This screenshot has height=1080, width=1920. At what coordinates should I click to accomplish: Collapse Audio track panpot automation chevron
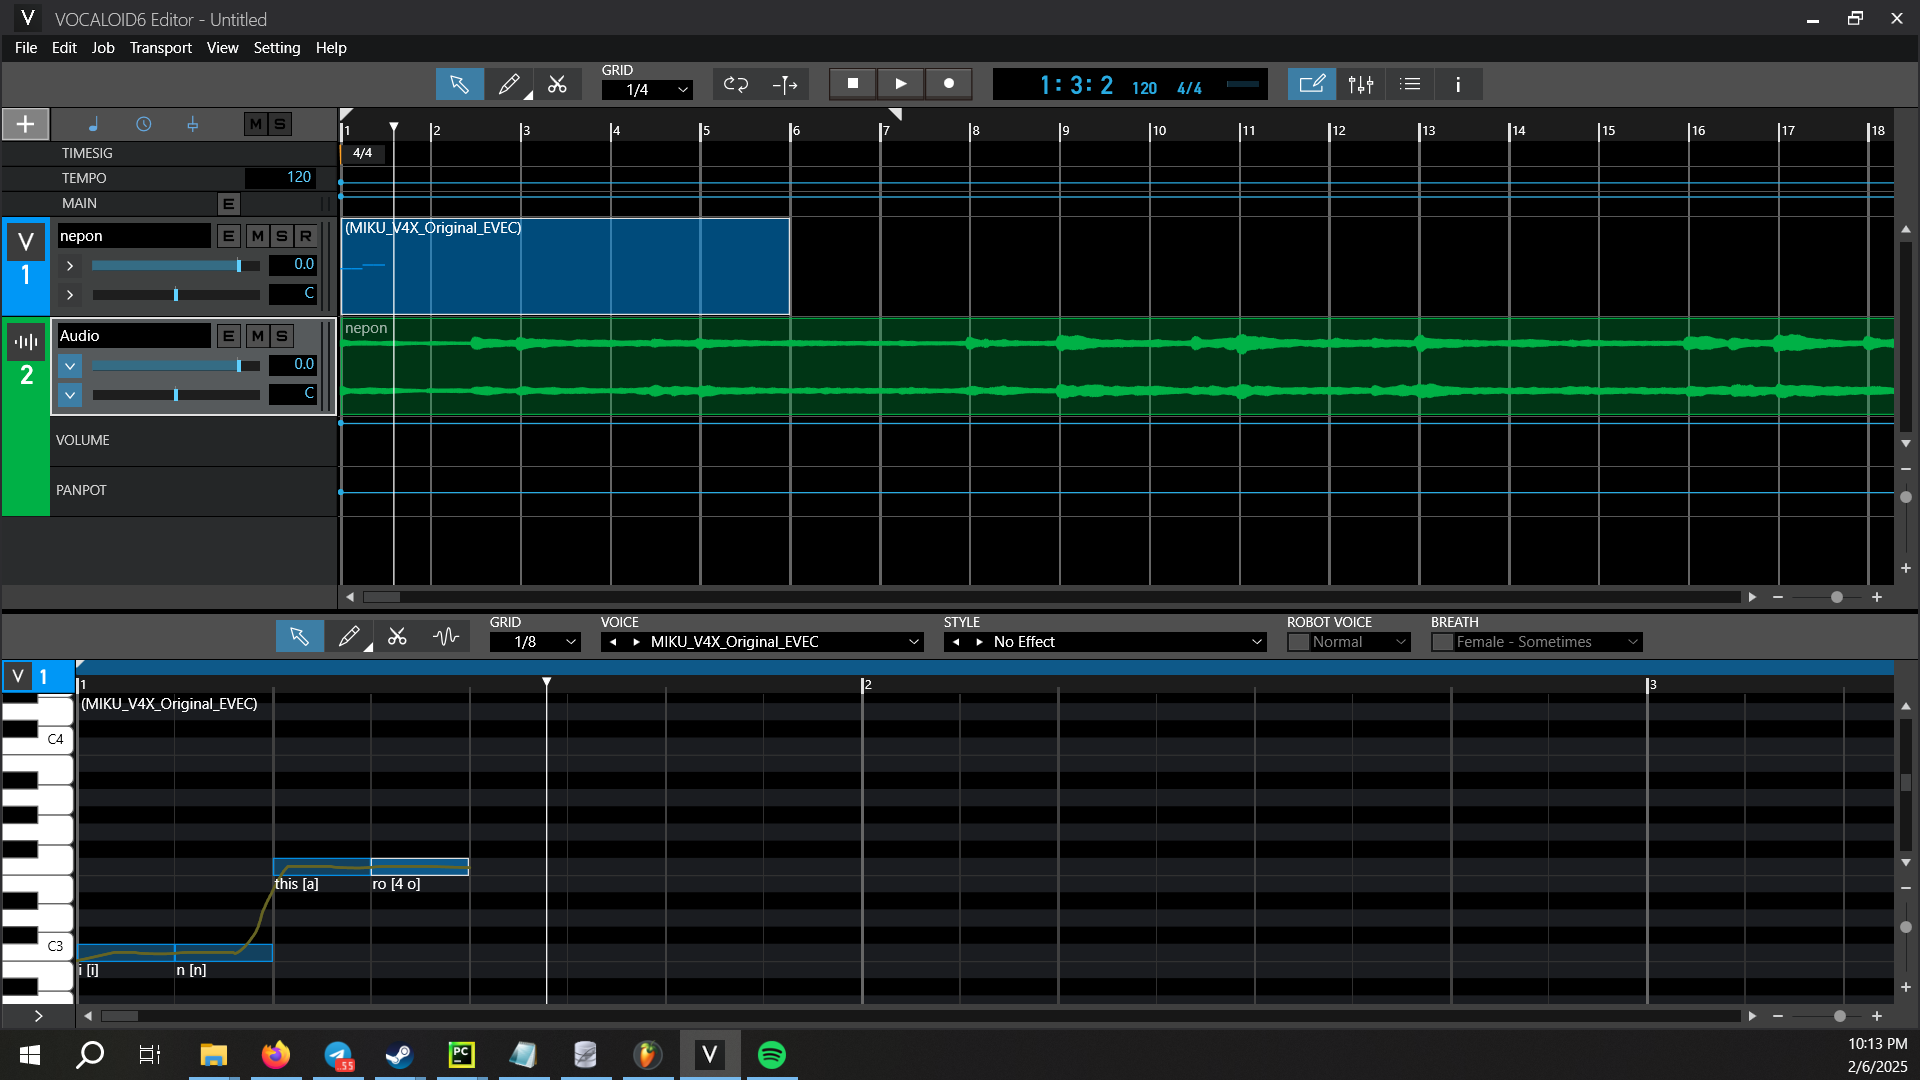pos(70,395)
